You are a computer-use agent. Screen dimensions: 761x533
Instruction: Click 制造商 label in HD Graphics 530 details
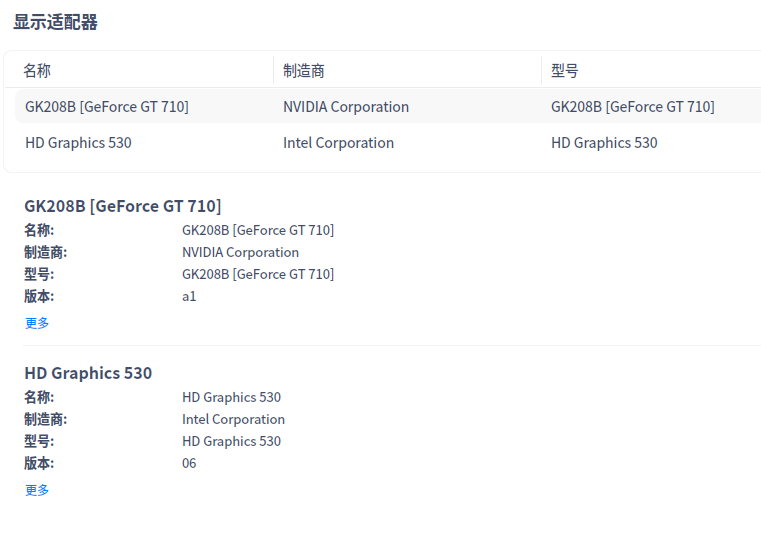(x=46, y=419)
